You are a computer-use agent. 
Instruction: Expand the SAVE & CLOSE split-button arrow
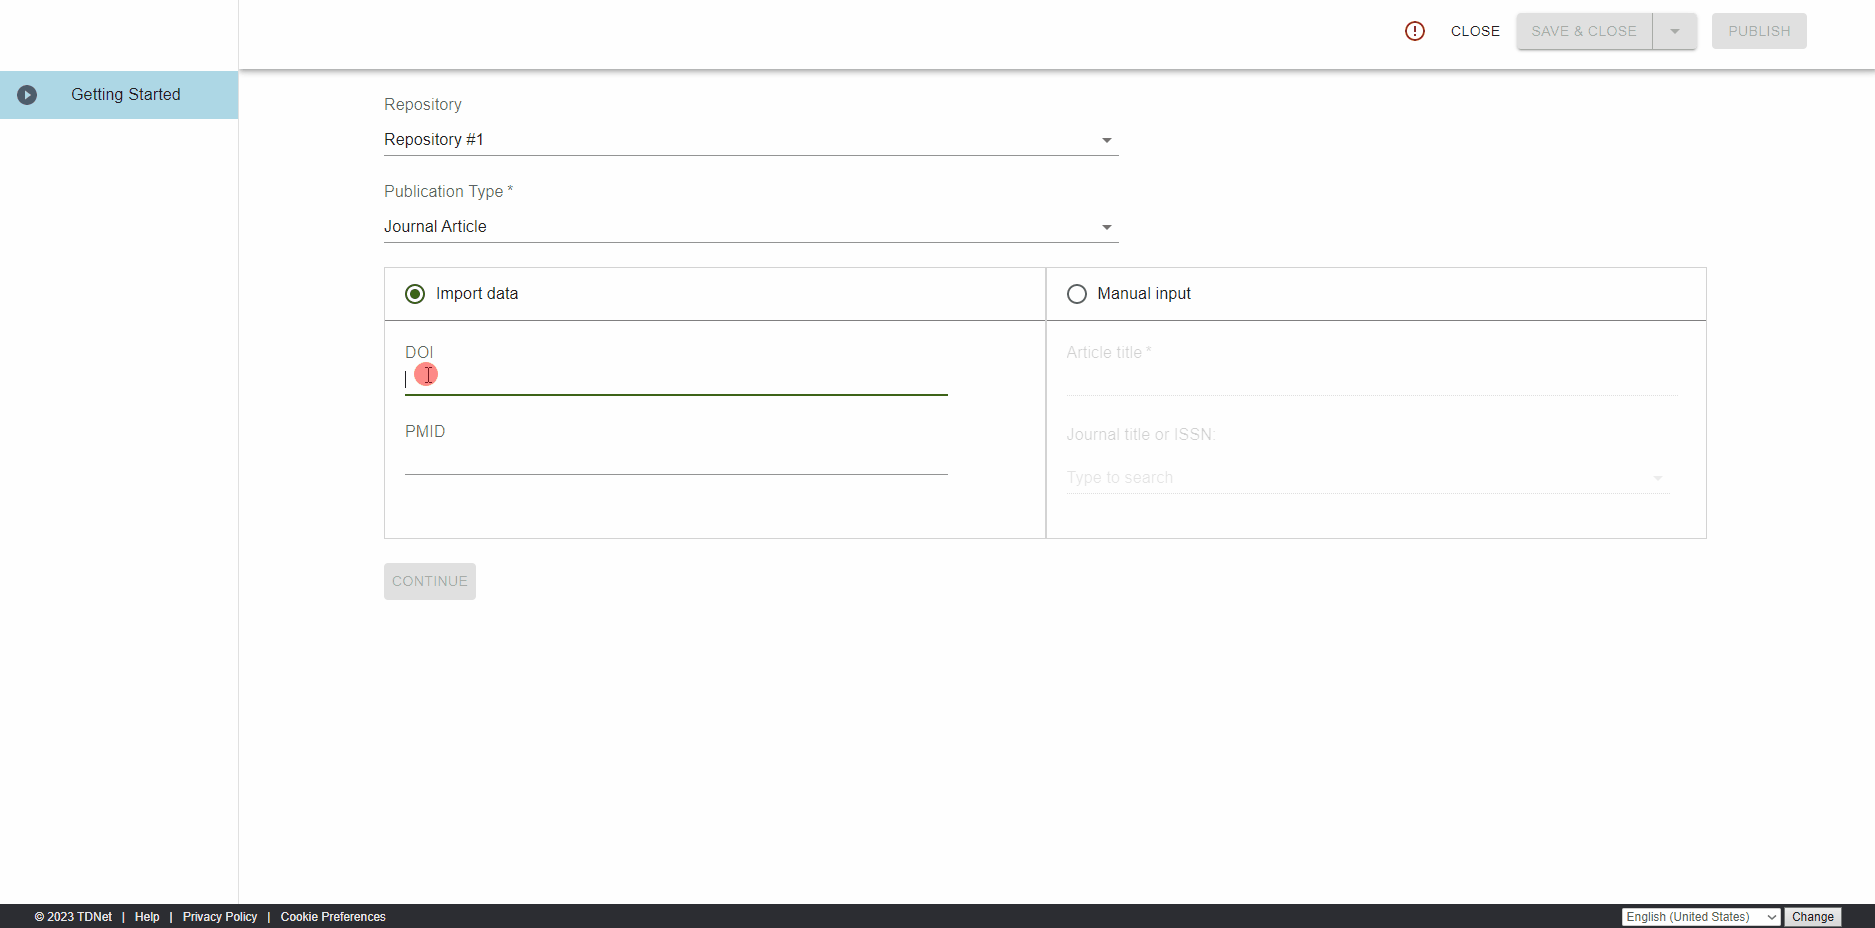coord(1674,31)
